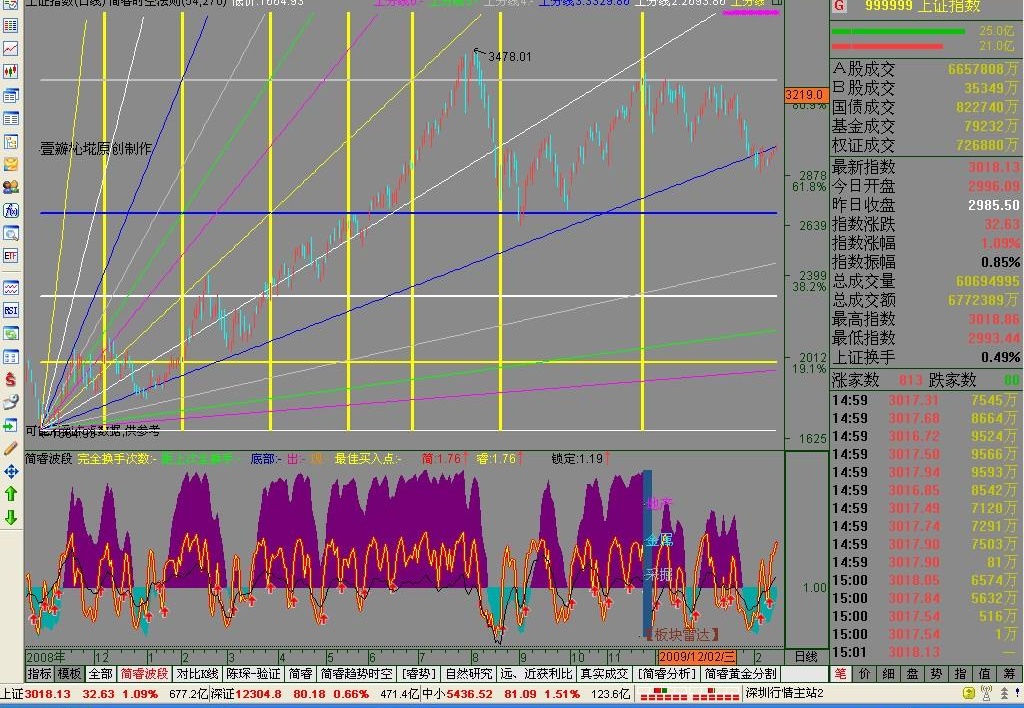Select the 对比K线 tab
This screenshot has height=708, width=1024.
[198, 673]
